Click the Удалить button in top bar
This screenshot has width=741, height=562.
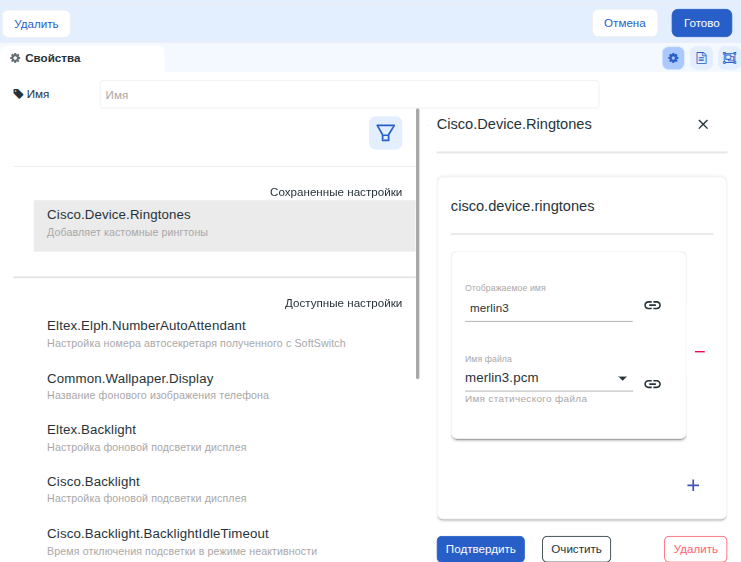[36, 24]
